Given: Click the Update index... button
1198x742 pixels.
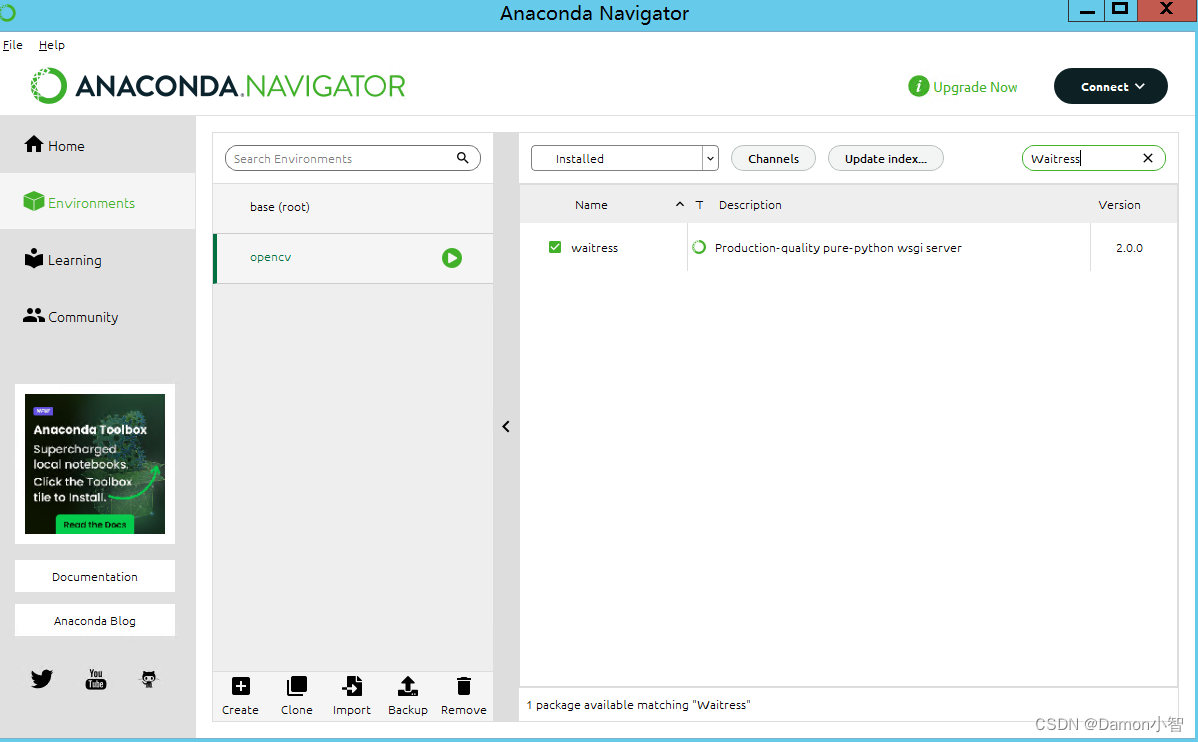Looking at the screenshot, I should click(886, 158).
